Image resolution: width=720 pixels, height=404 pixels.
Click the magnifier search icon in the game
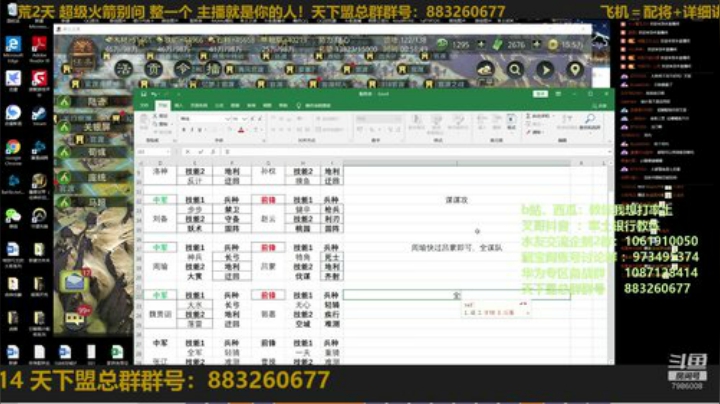point(515,70)
